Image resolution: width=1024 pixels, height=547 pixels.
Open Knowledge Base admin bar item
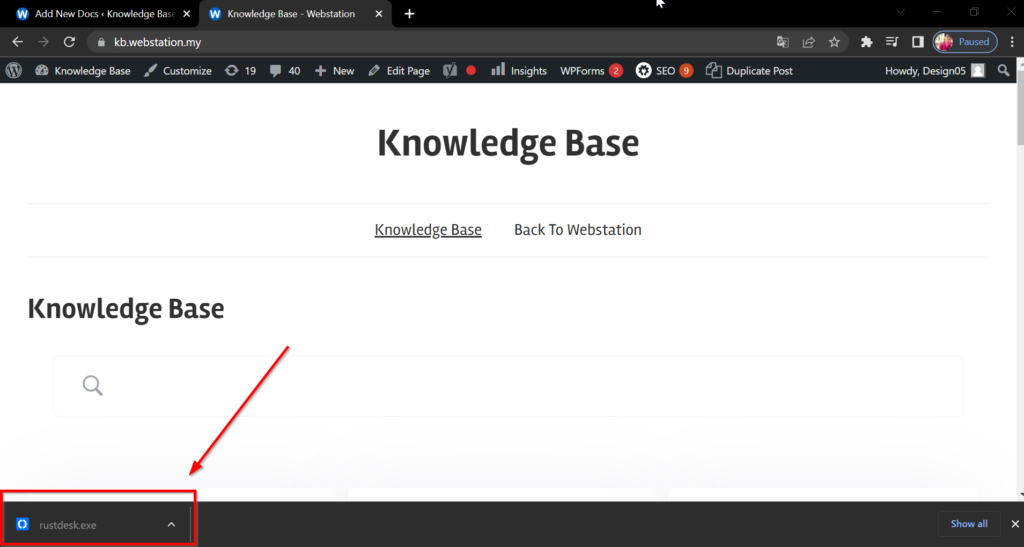[83, 70]
